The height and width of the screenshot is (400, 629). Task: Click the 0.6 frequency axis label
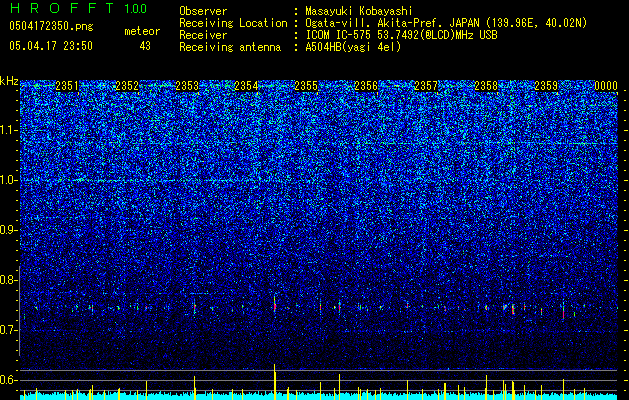(9, 380)
